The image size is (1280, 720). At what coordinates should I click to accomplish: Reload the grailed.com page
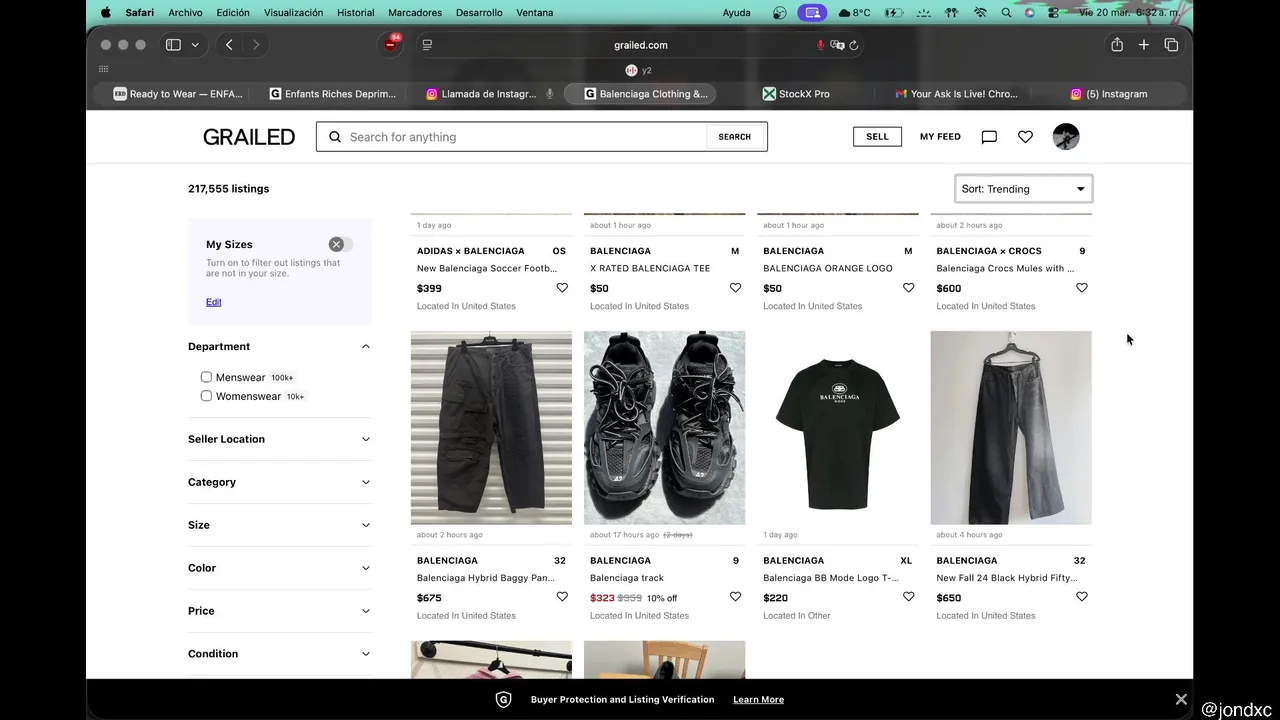[854, 45]
